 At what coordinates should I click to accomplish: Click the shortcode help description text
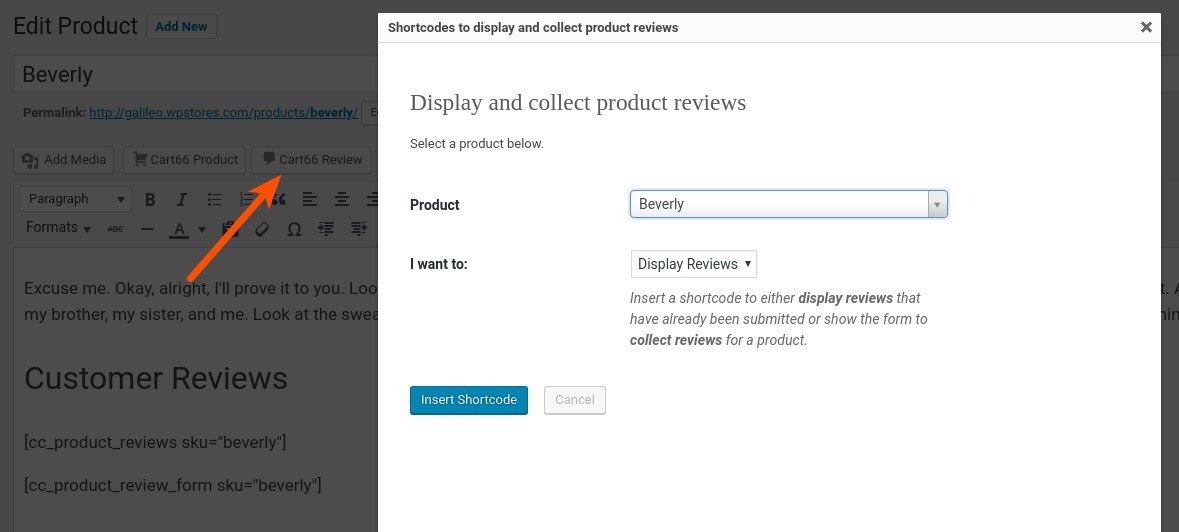click(779, 319)
